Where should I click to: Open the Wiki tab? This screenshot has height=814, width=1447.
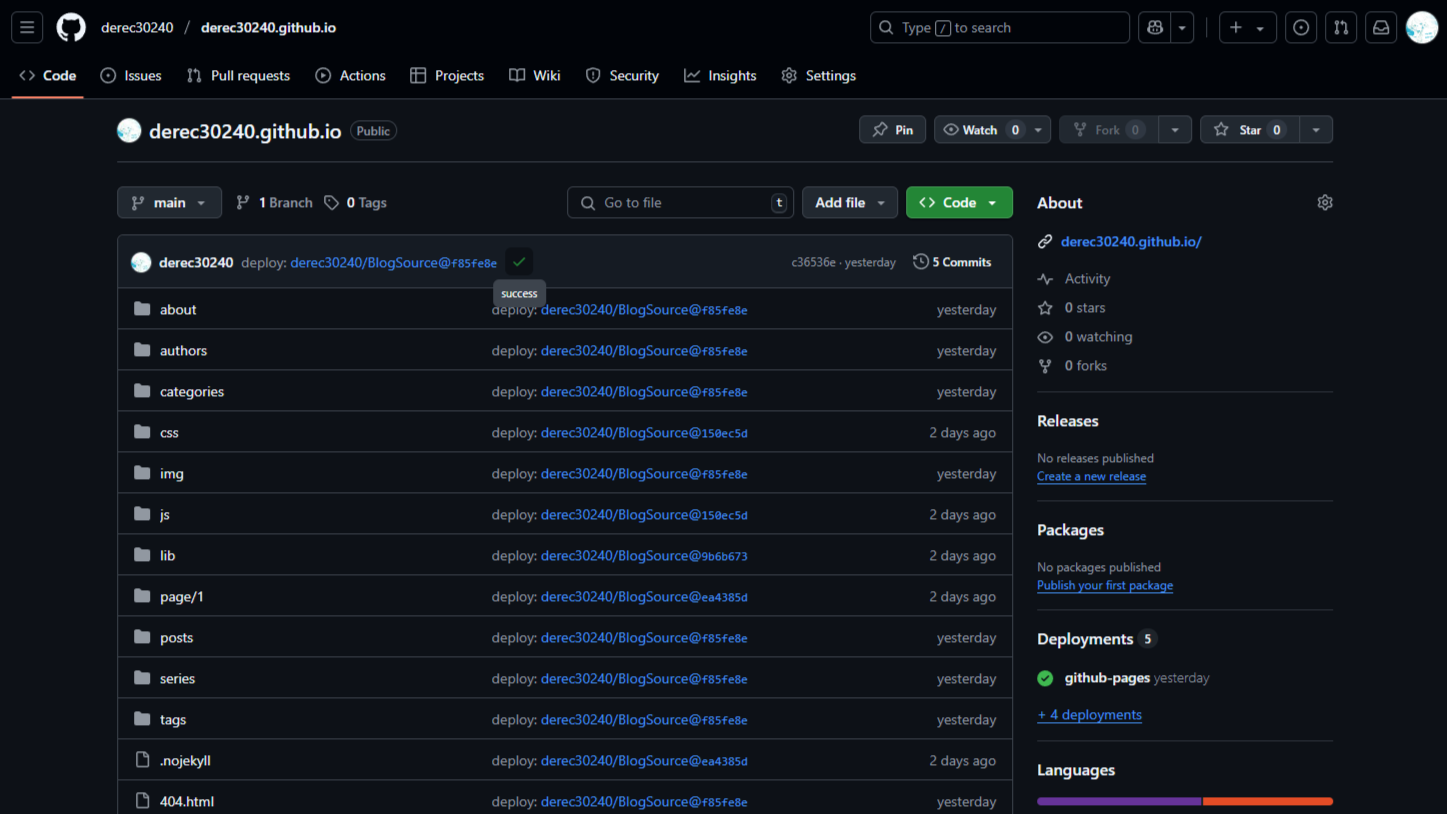534,76
